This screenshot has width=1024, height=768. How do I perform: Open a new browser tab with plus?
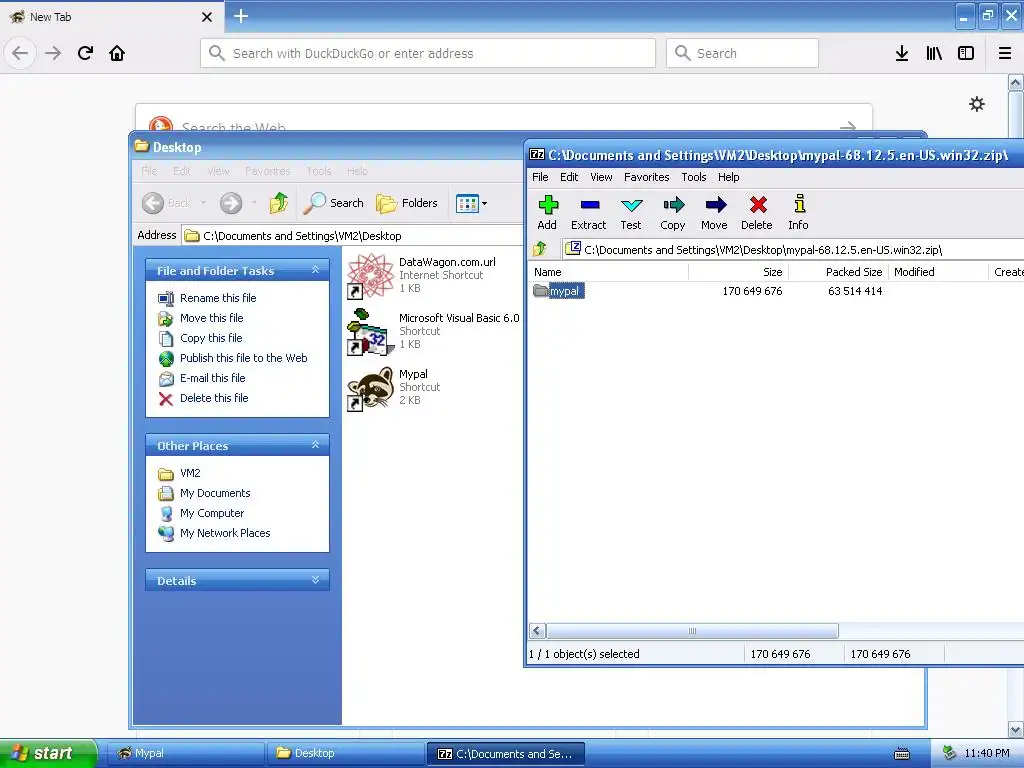pyautogui.click(x=241, y=16)
